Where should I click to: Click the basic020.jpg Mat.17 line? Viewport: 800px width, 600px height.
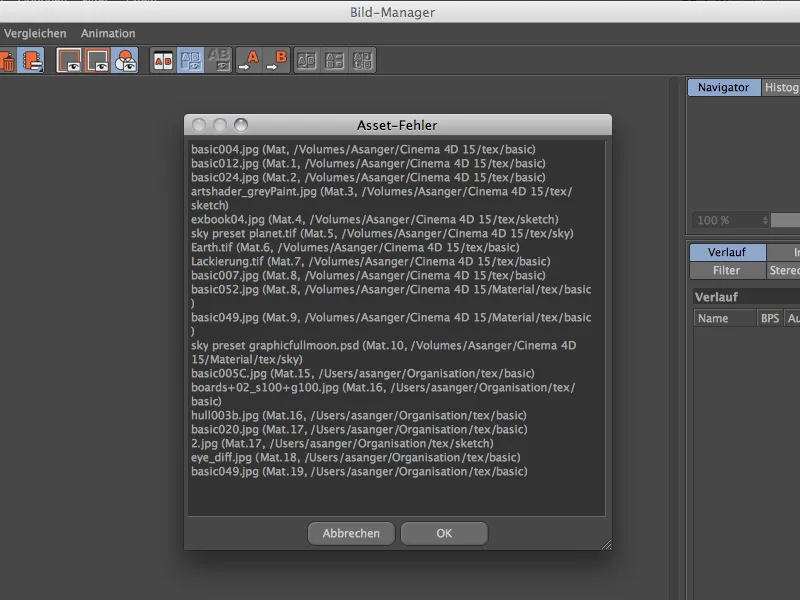pos(359,430)
